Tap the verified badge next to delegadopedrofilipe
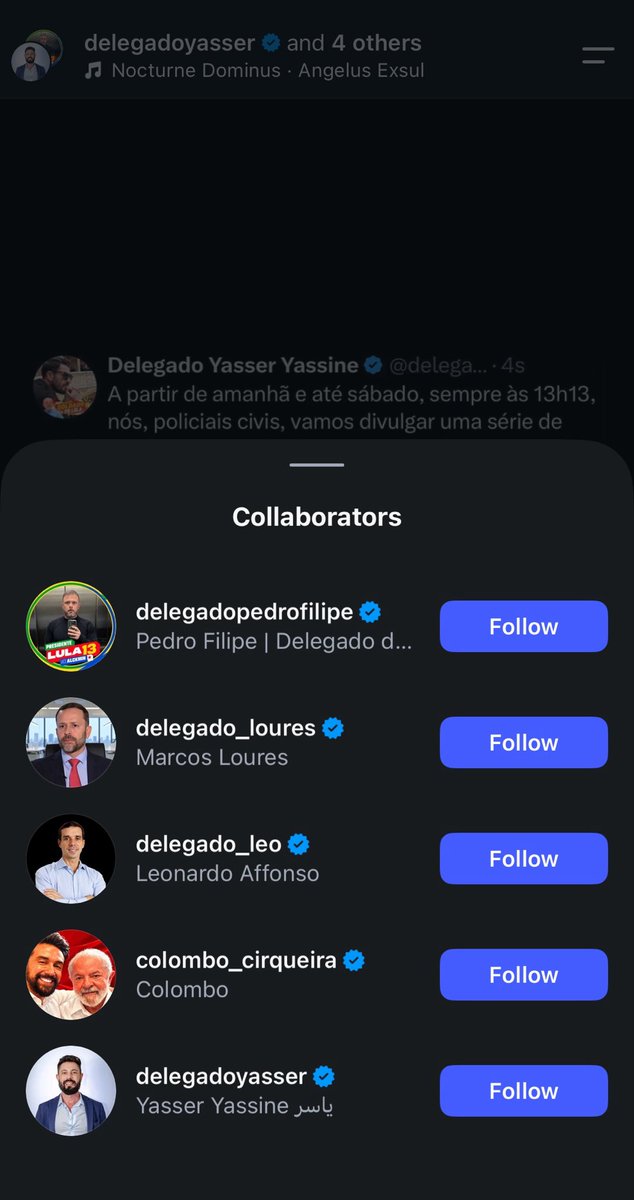Image resolution: width=634 pixels, height=1200 pixels. coord(370,612)
